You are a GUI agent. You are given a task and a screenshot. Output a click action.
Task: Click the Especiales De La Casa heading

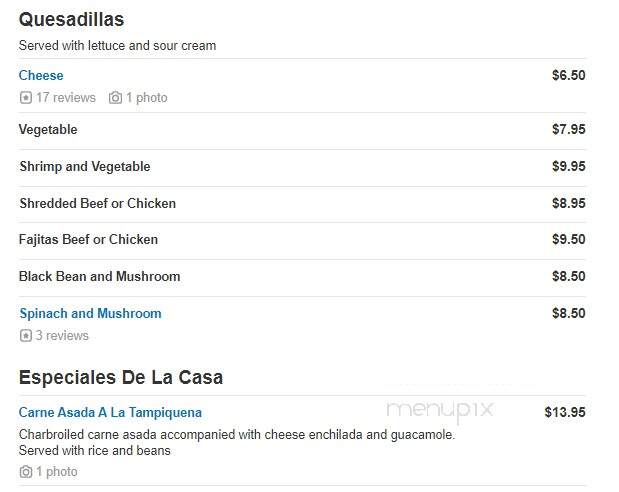coord(121,377)
